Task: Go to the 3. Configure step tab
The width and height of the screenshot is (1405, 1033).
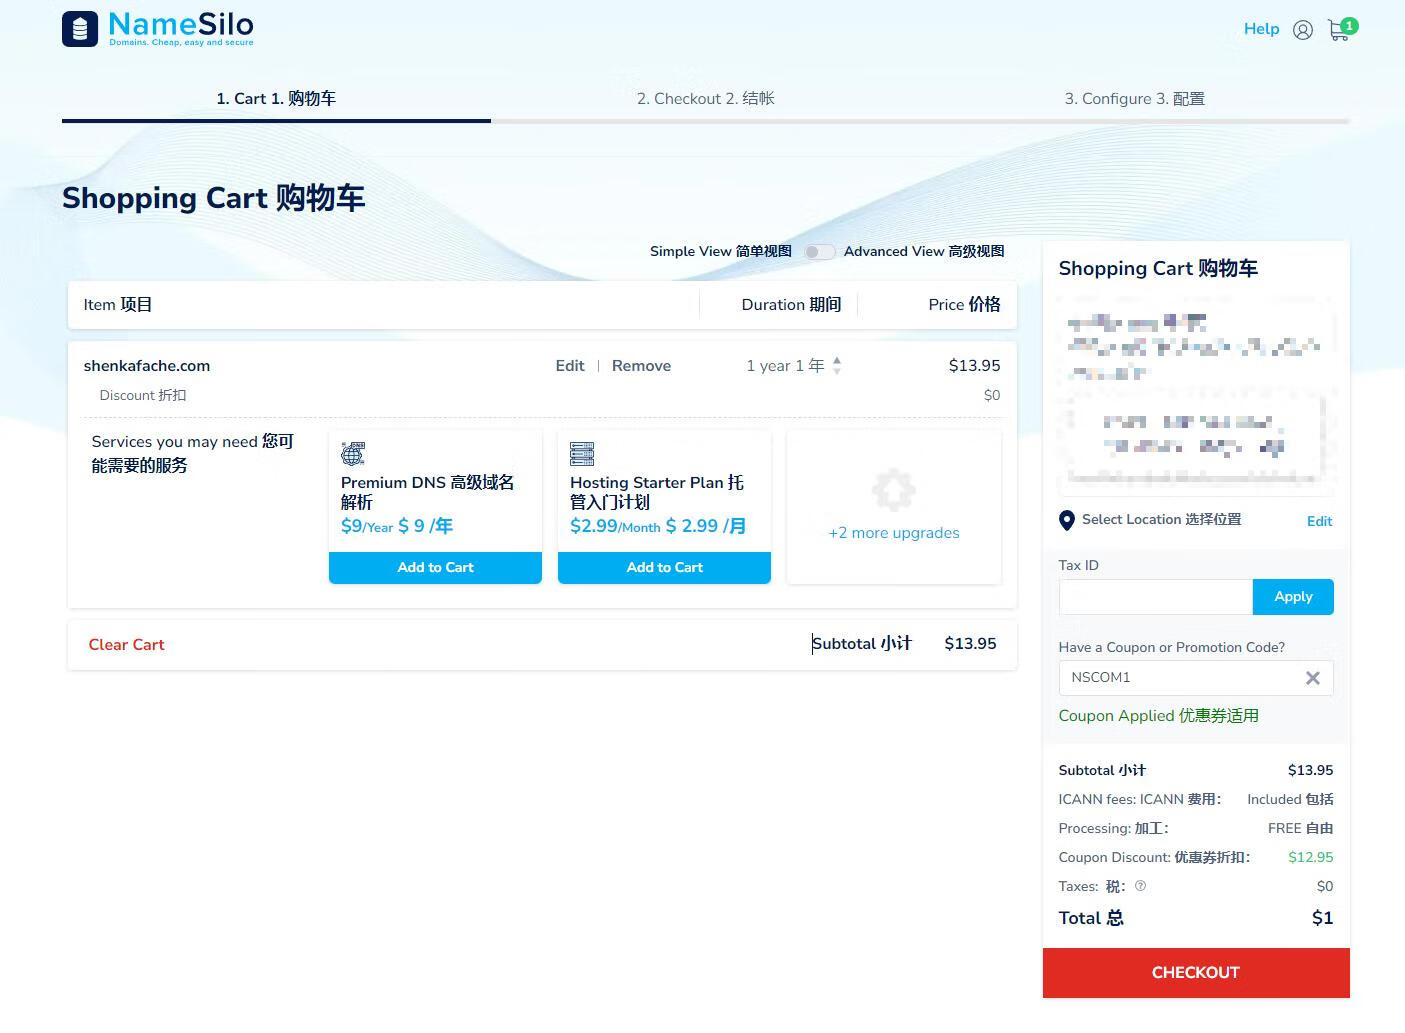Action: coord(1134,99)
